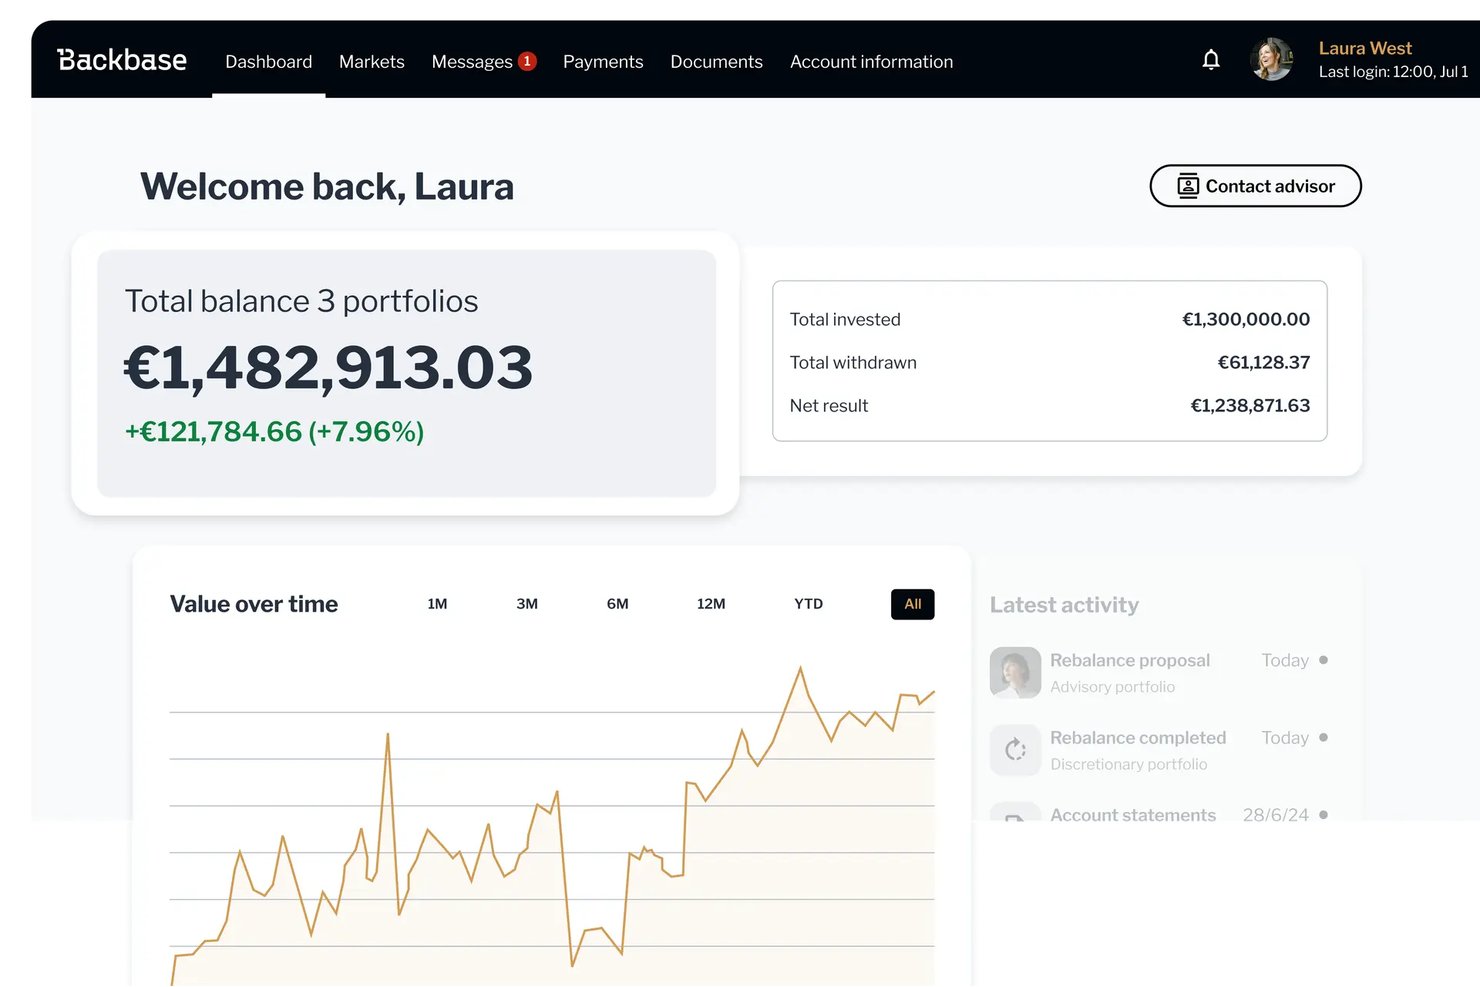Click the Advisory portfolio subtitle
1480x987 pixels.
pyautogui.click(x=1113, y=687)
